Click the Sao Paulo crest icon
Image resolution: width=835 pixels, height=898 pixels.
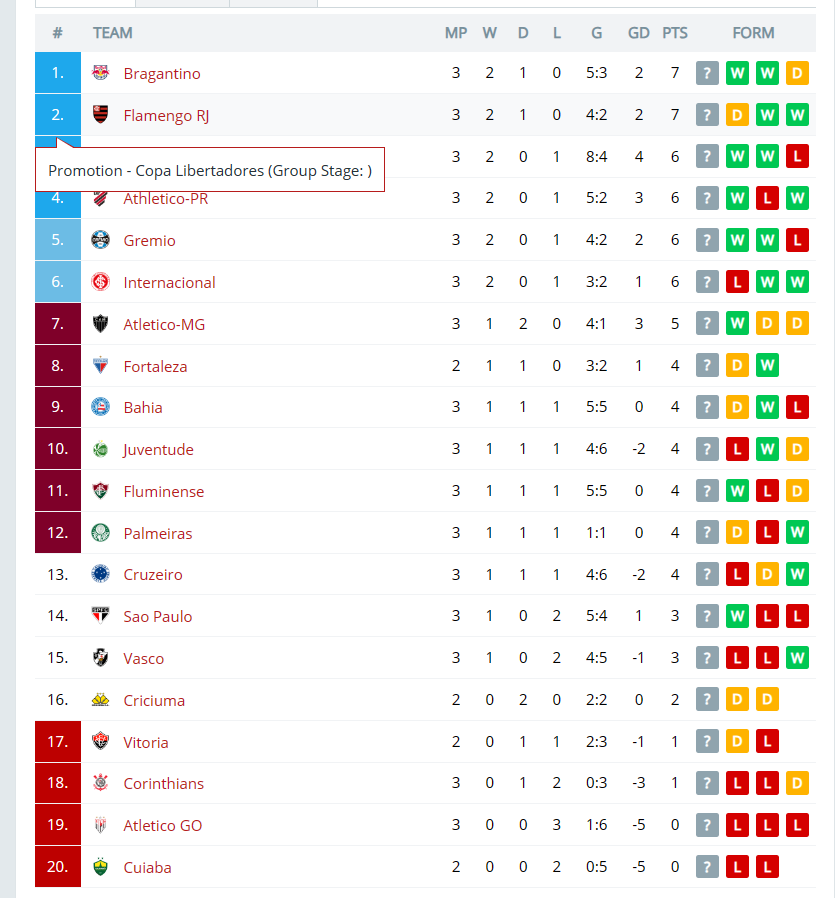click(x=101, y=616)
